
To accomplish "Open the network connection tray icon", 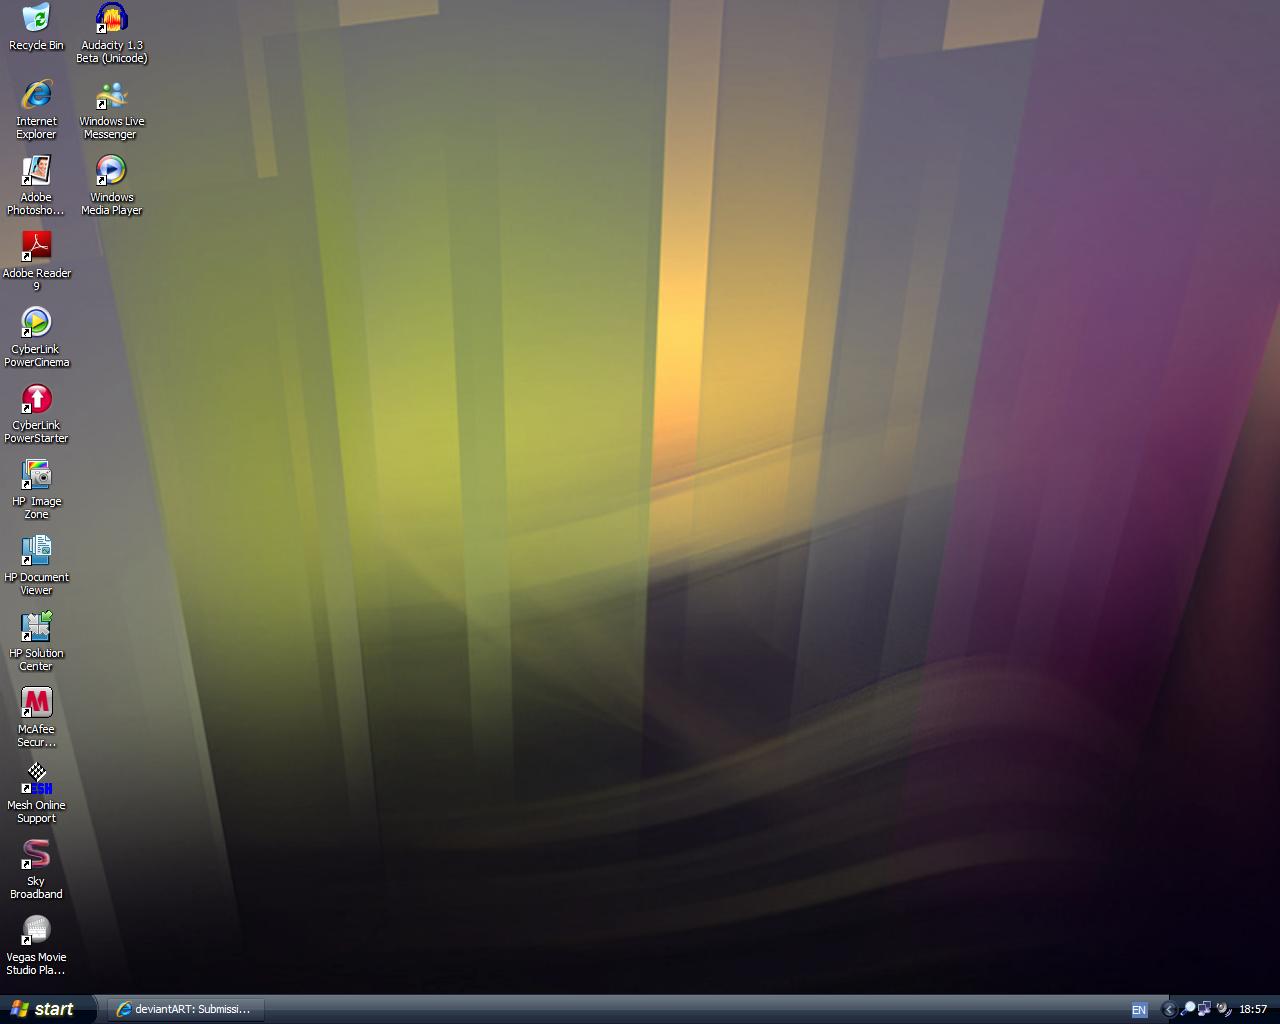I will click(x=1205, y=1010).
